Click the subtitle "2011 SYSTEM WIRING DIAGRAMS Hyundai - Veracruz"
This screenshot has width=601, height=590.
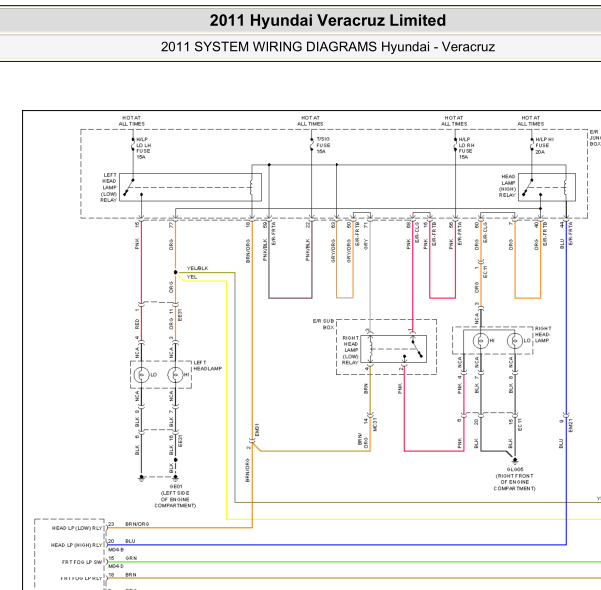pyautogui.click(x=328, y=47)
